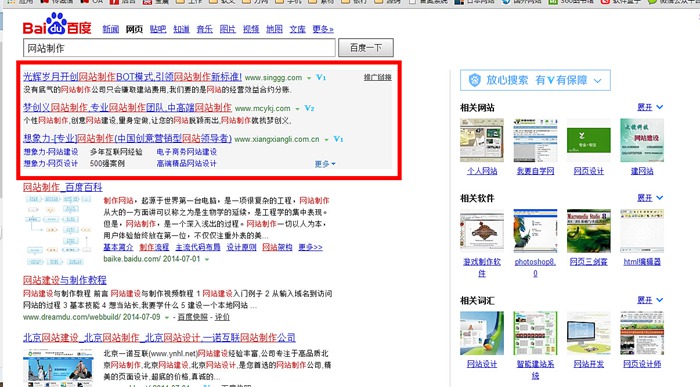Screen dimensions: 700x387
Task: Click the 网页三剑客 software thumbnail
Action: pyautogui.click(x=588, y=231)
